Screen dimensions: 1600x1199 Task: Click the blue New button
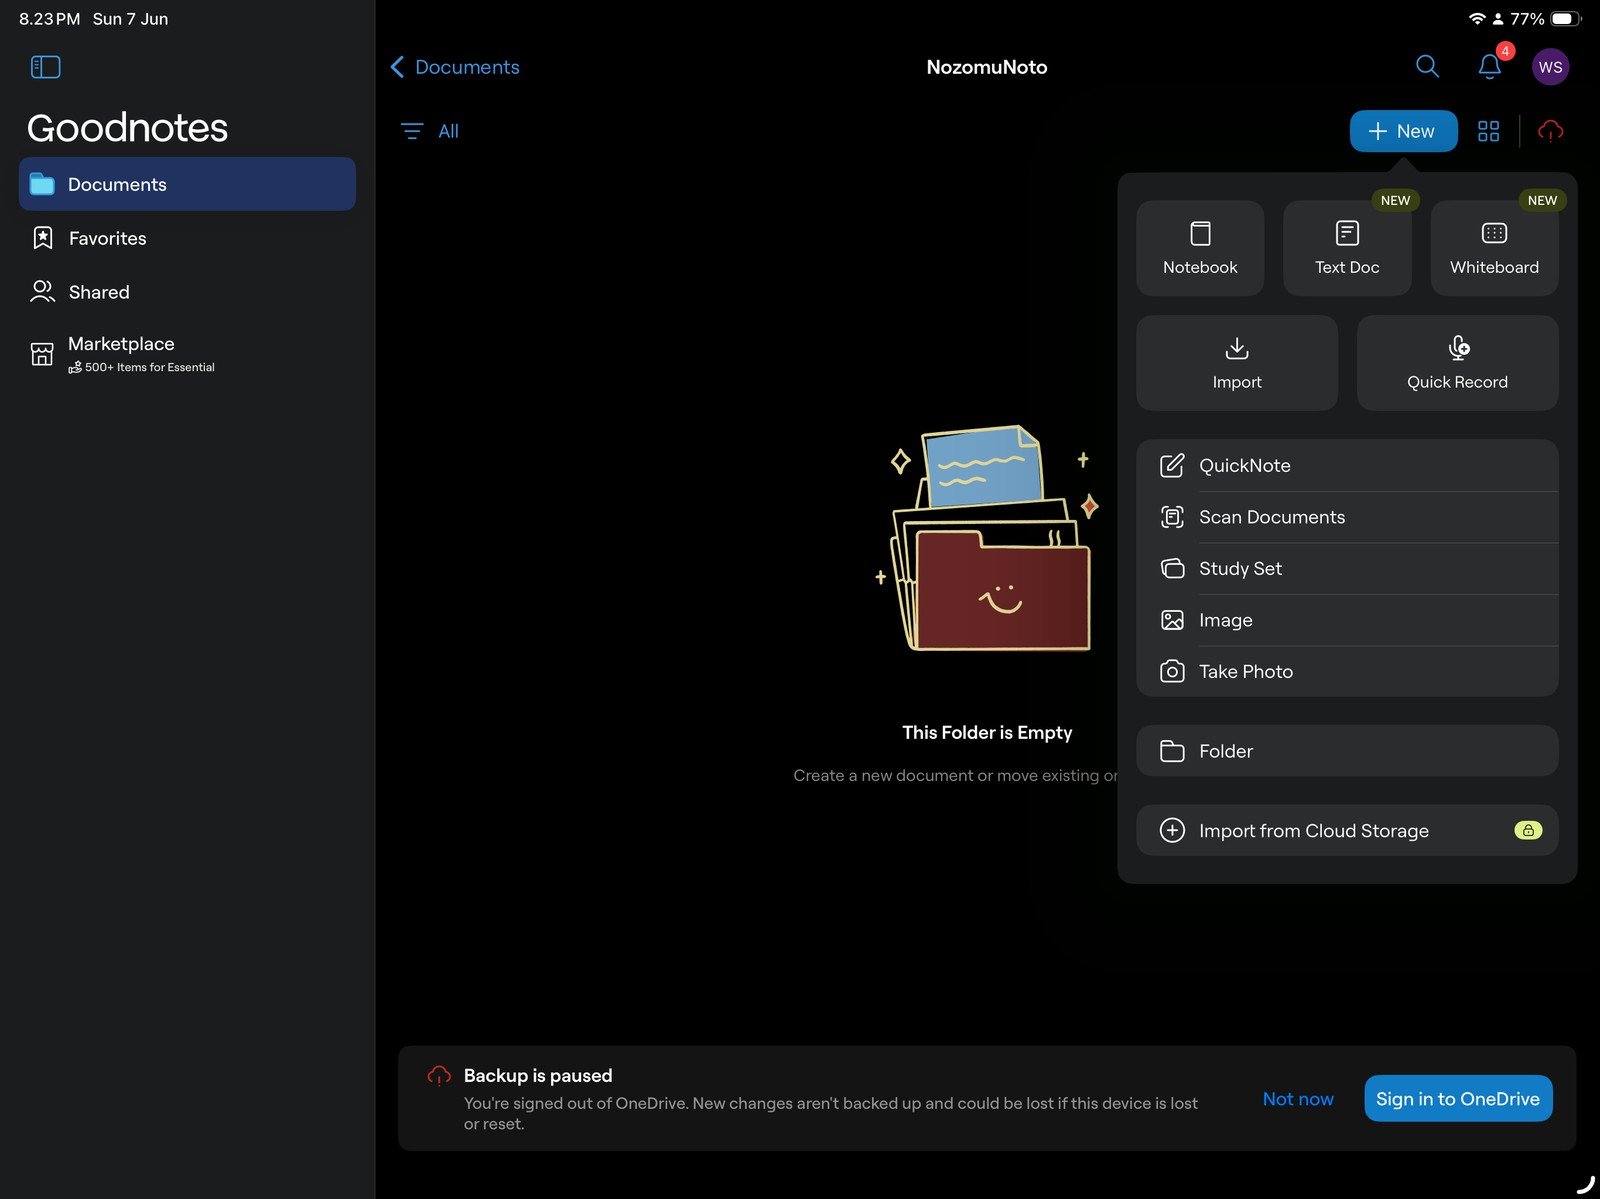pyautogui.click(x=1403, y=131)
